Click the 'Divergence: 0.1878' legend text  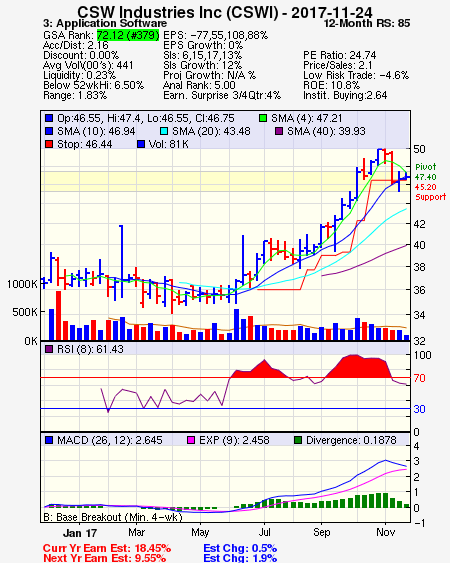click(351, 440)
